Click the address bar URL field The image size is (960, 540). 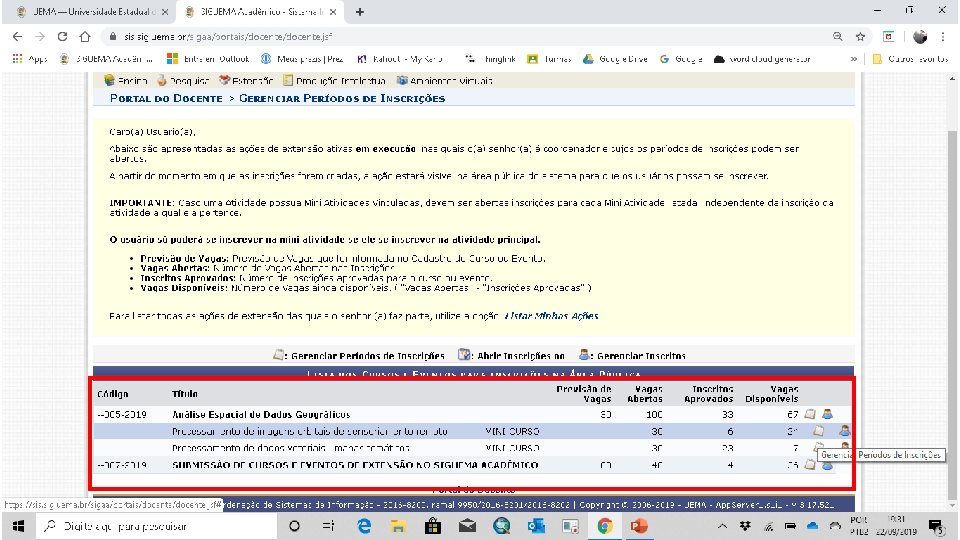[x=465, y=37]
